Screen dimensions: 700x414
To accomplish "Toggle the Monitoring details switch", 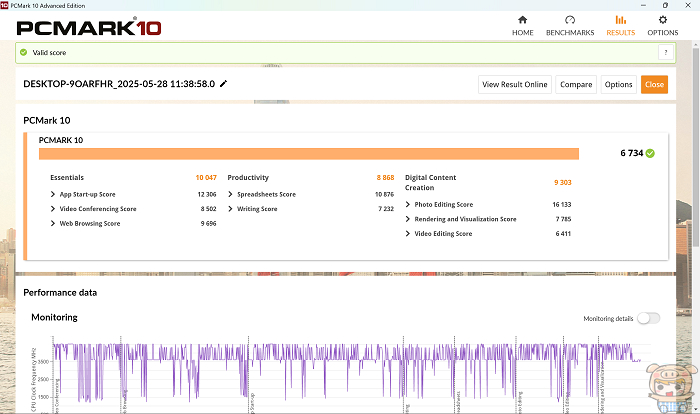I will tap(648, 318).
